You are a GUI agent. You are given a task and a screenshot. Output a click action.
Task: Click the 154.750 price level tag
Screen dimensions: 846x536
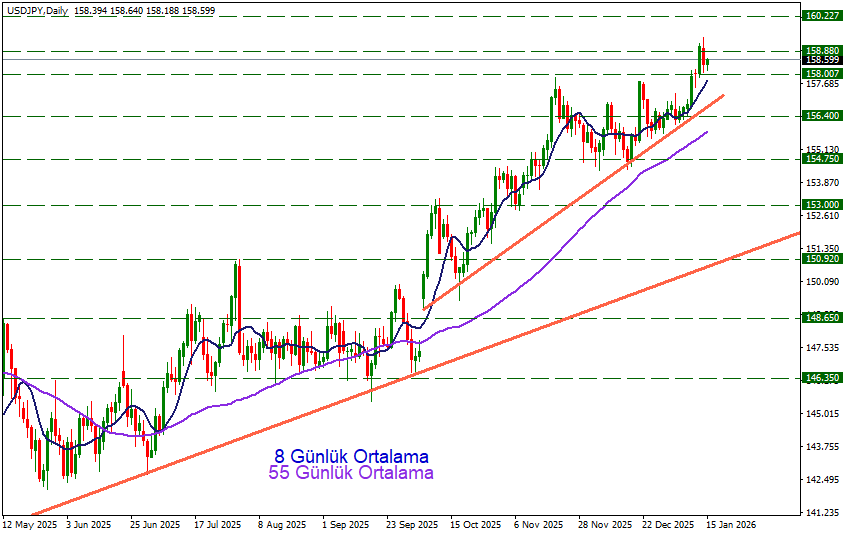tap(821, 159)
